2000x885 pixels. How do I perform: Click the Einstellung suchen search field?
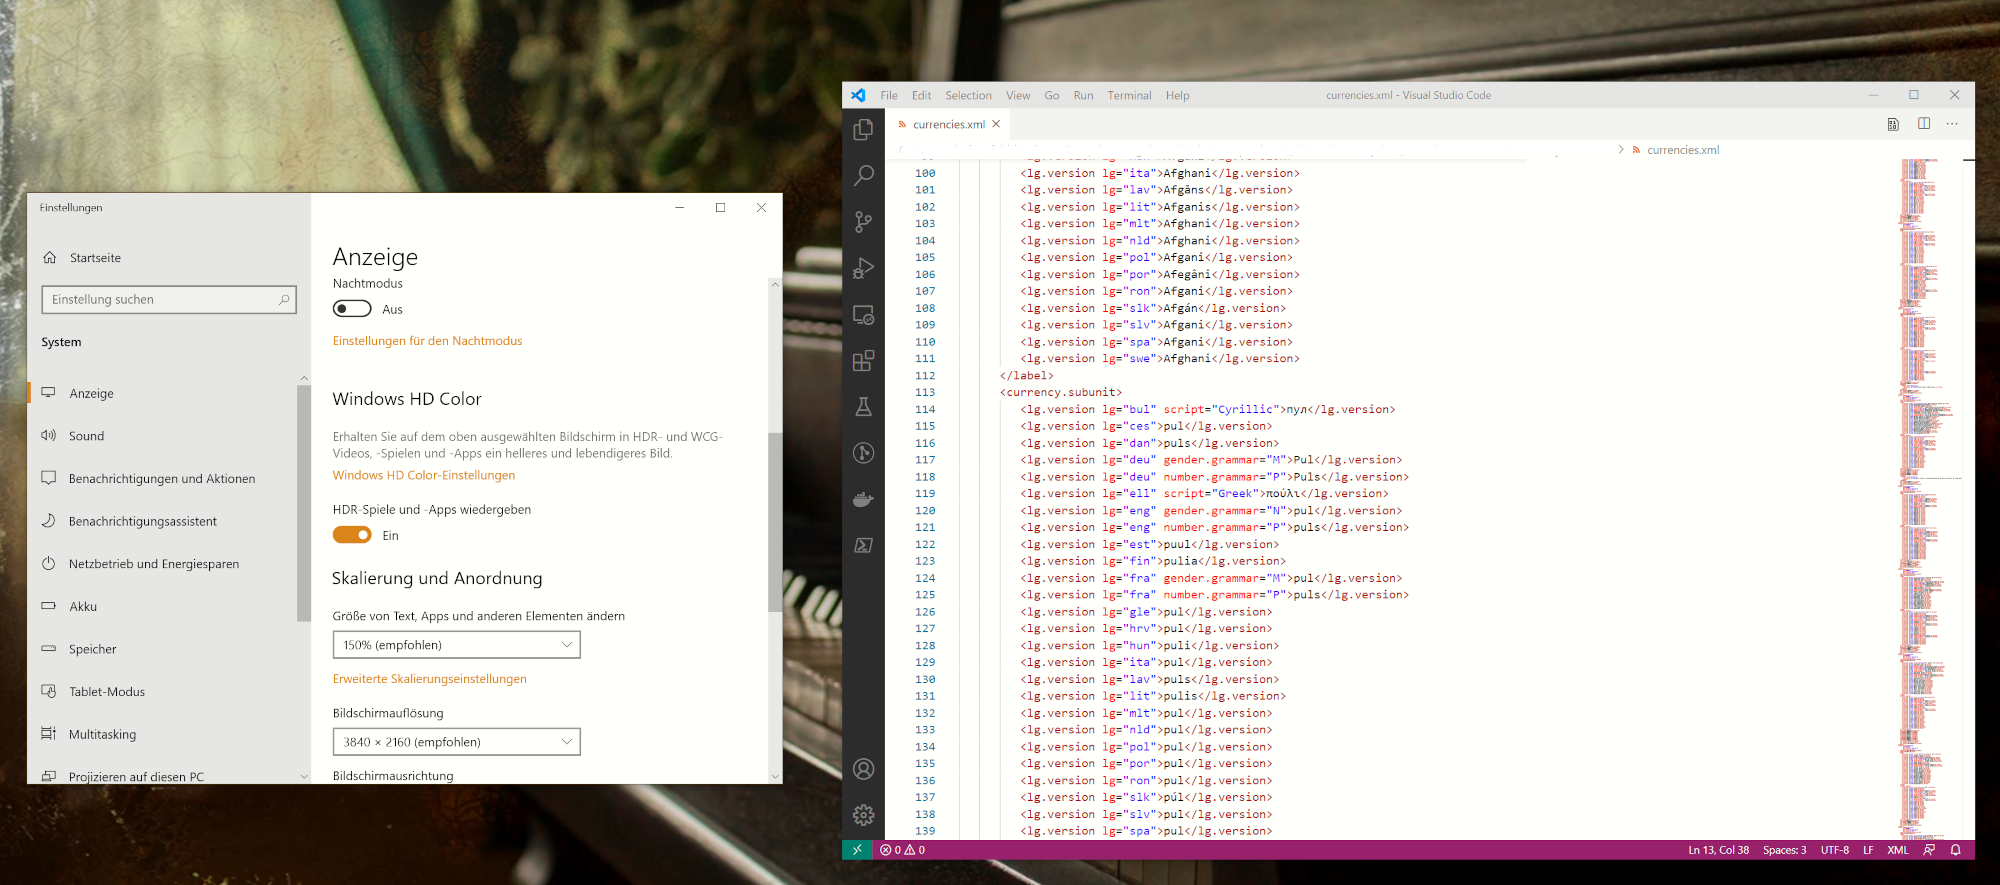pos(168,299)
